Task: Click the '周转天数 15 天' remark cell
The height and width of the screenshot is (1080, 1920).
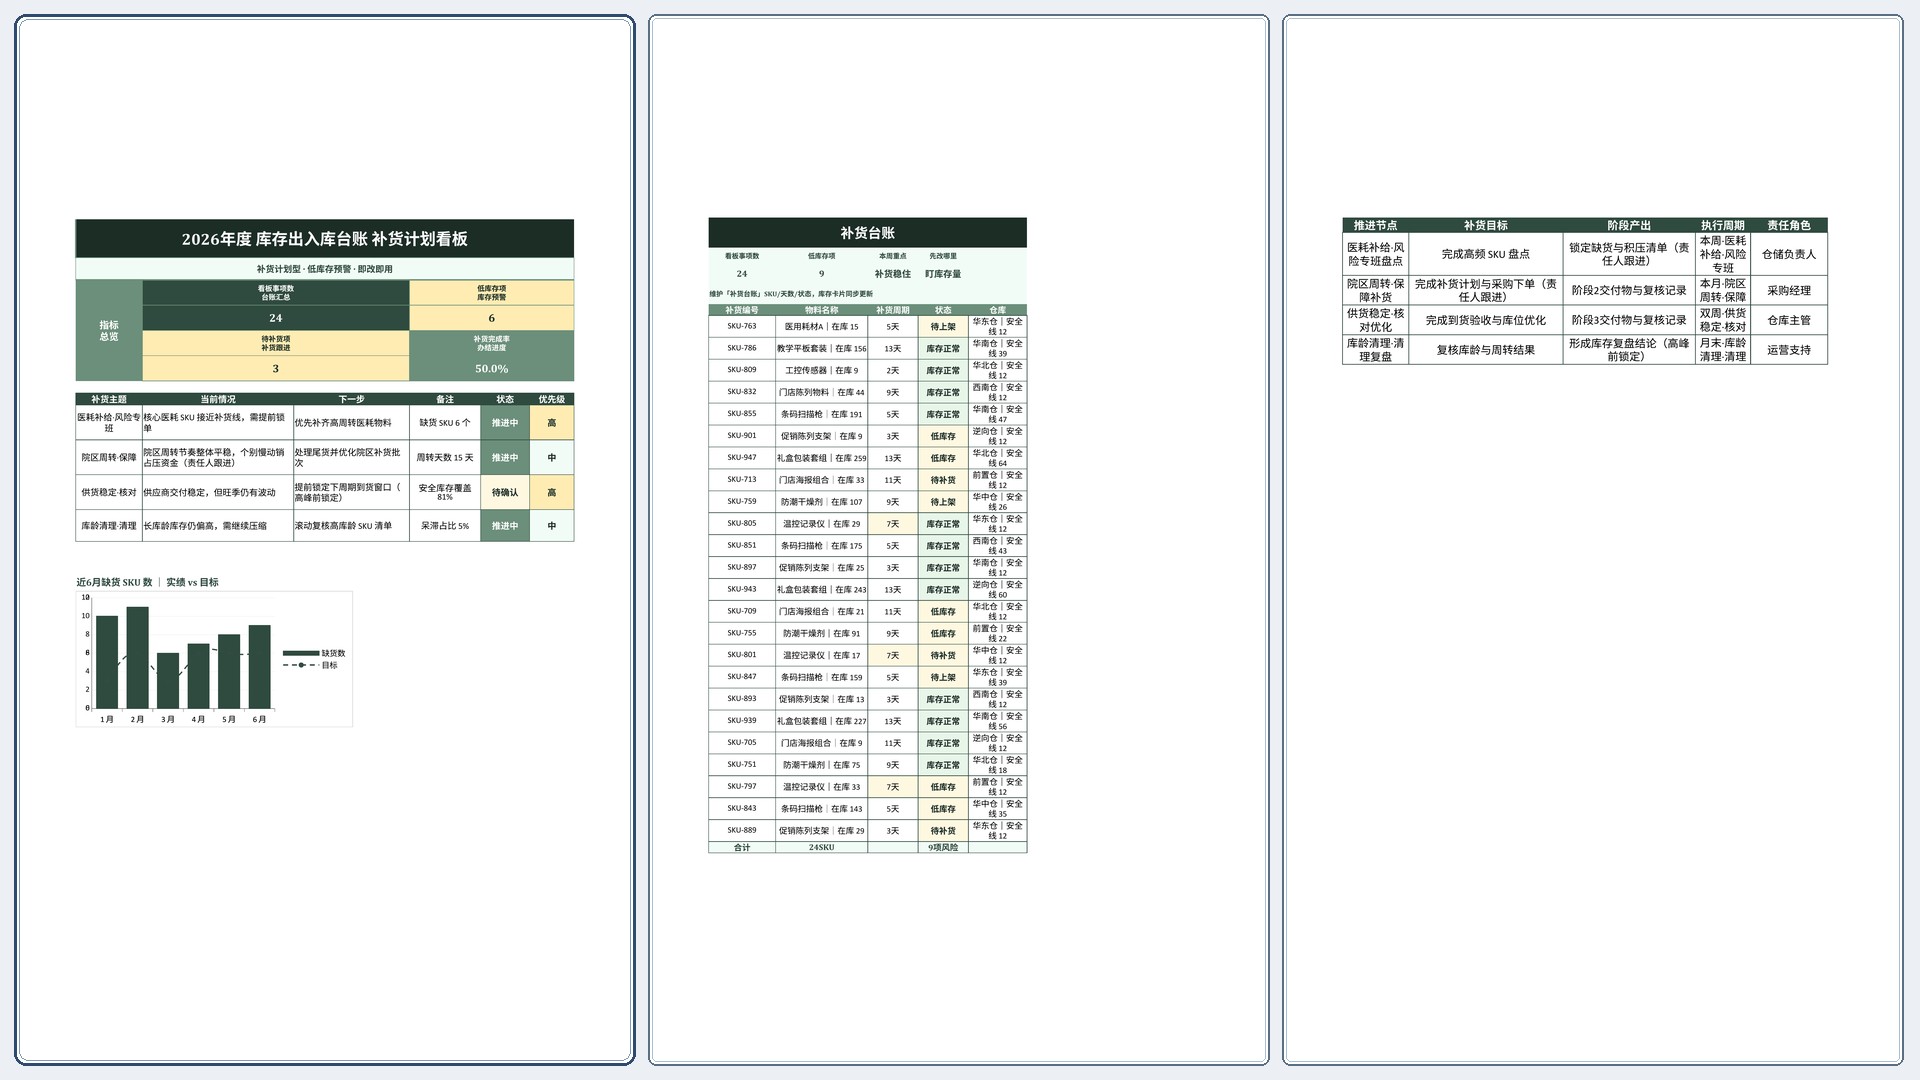Action: [445, 458]
